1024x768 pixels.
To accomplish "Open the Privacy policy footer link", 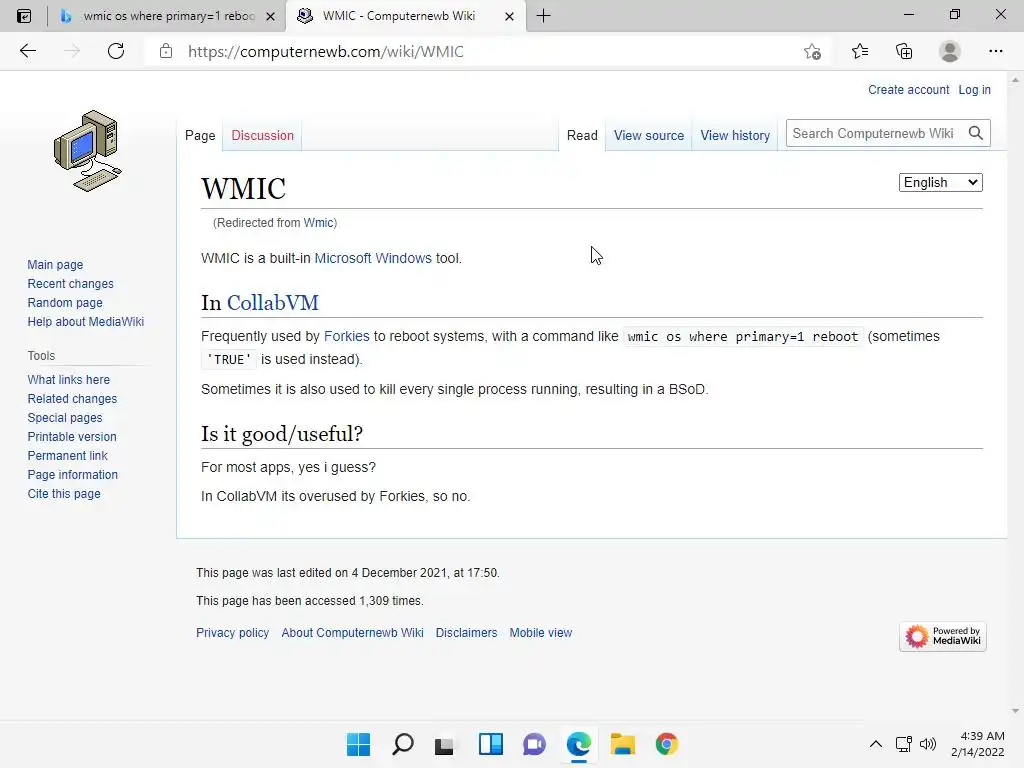I will [232, 632].
